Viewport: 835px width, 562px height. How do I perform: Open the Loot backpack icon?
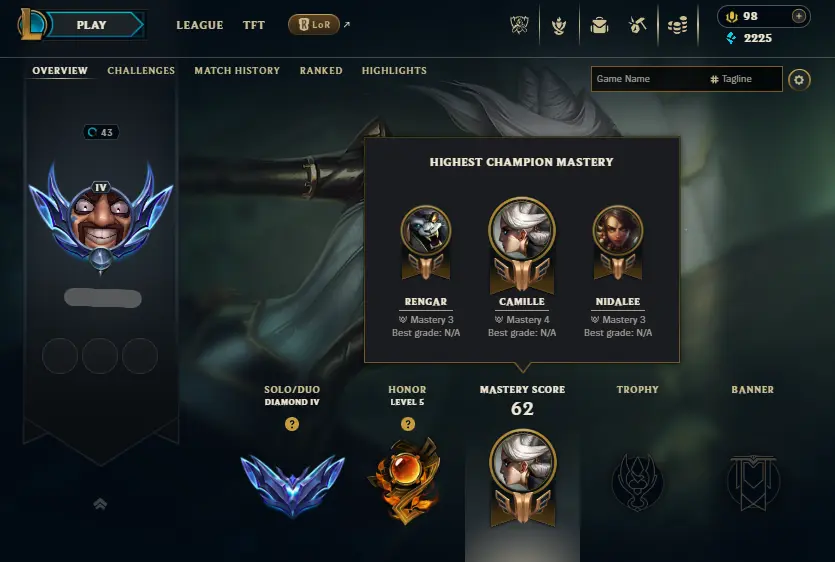599,25
